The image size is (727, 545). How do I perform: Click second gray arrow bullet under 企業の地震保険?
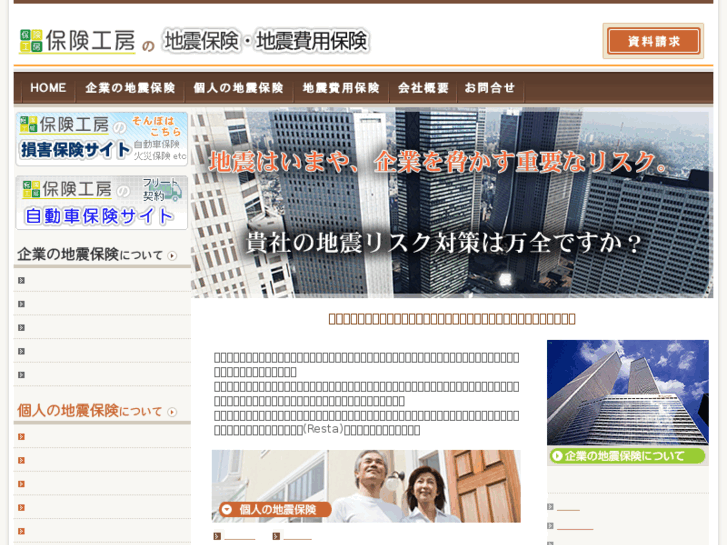click(21, 304)
